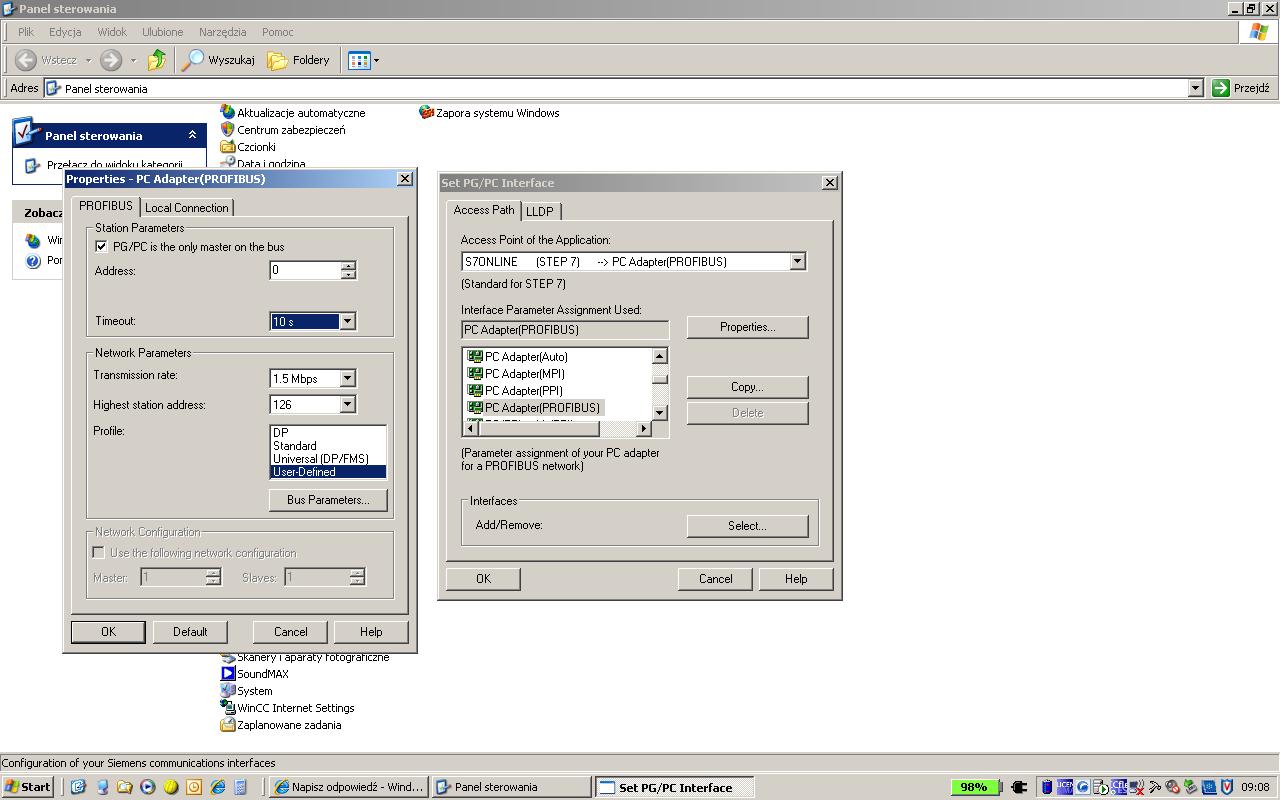Open the Highest station address dropdown
The image size is (1280, 800).
point(347,404)
